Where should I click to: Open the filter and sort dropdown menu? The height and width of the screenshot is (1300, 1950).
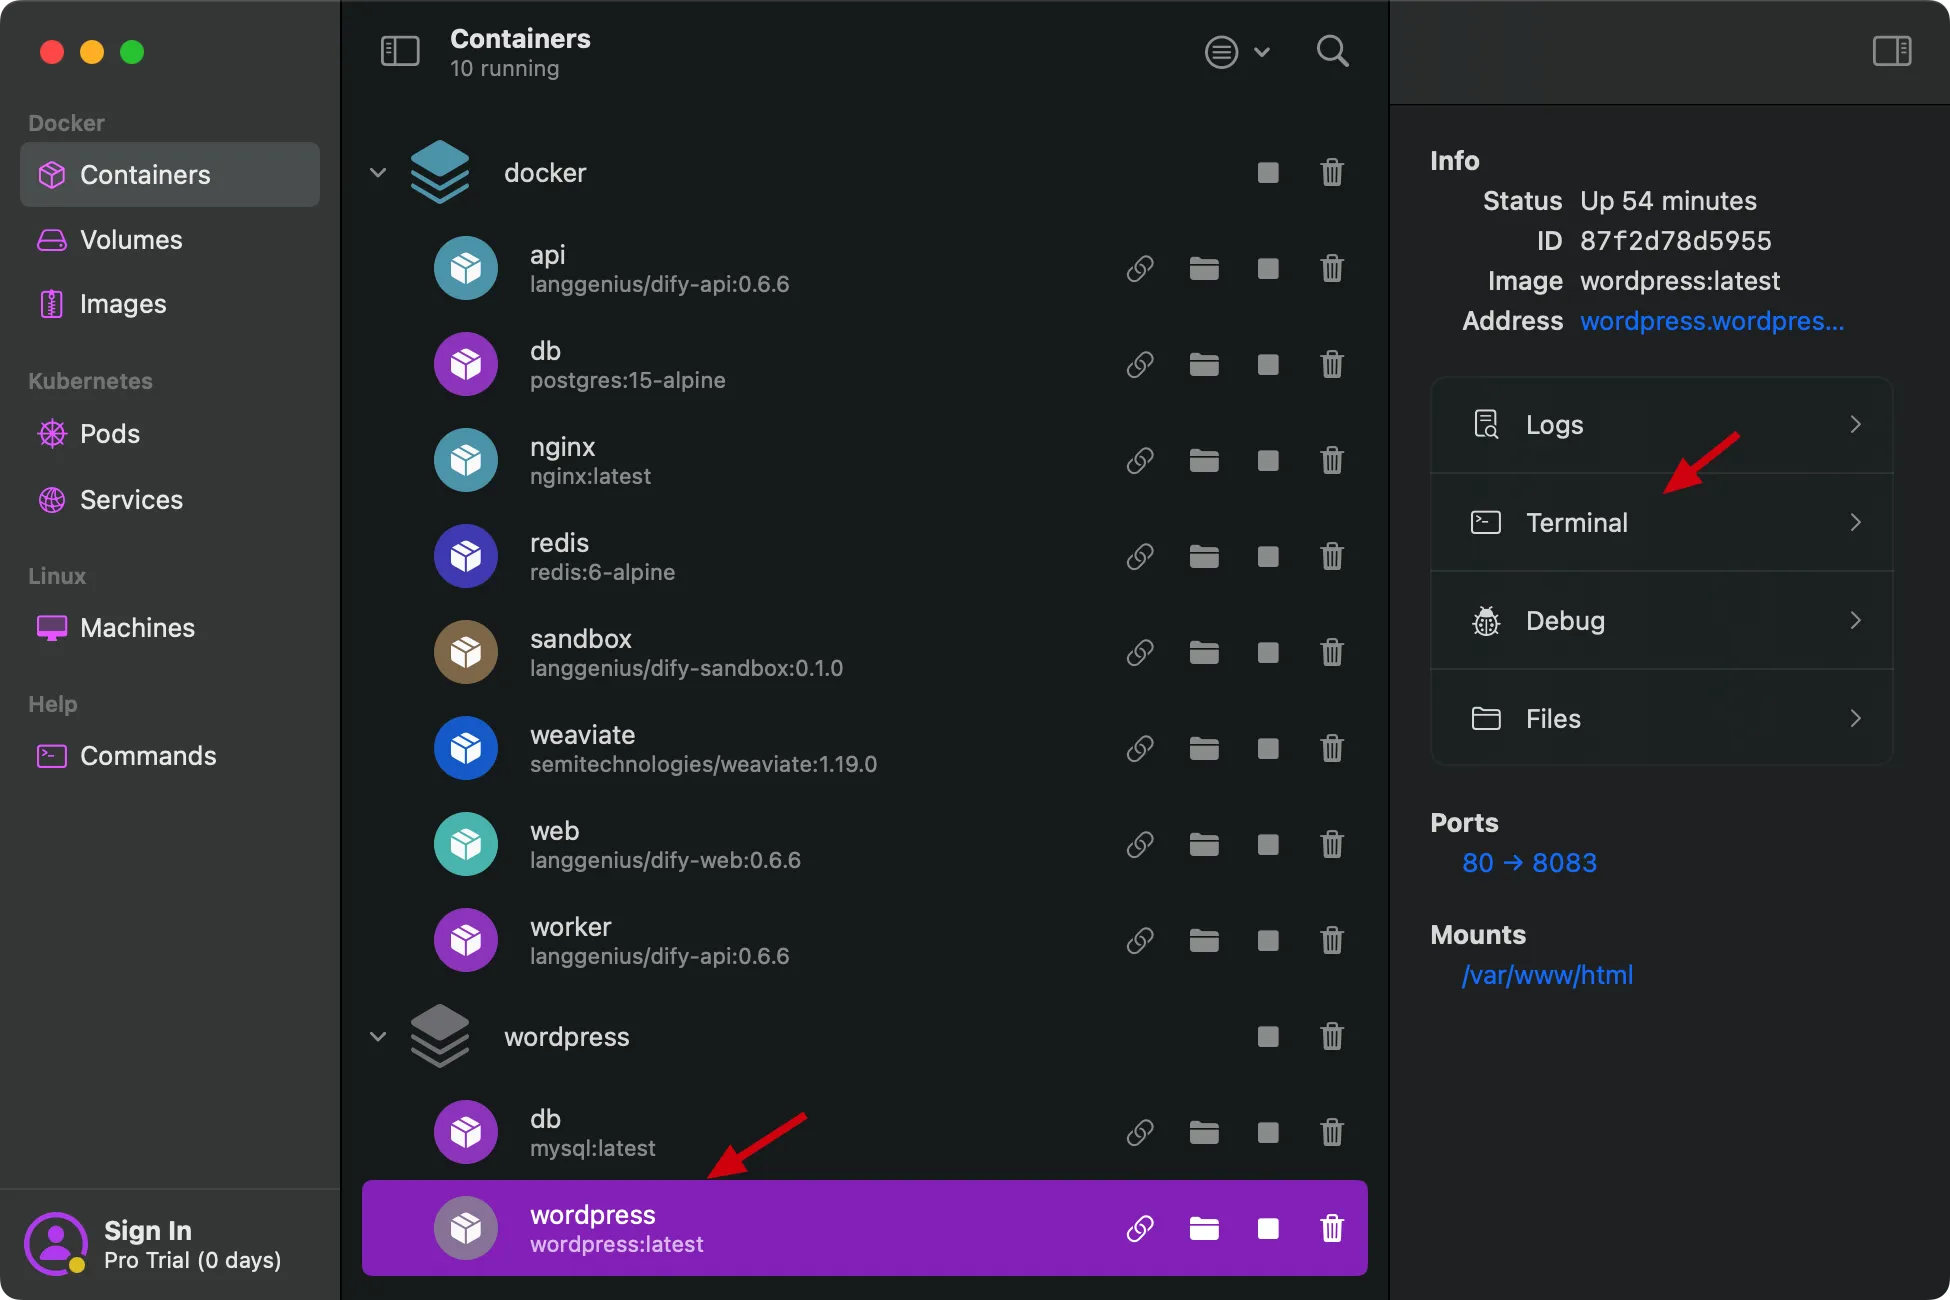pyautogui.click(x=1238, y=52)
